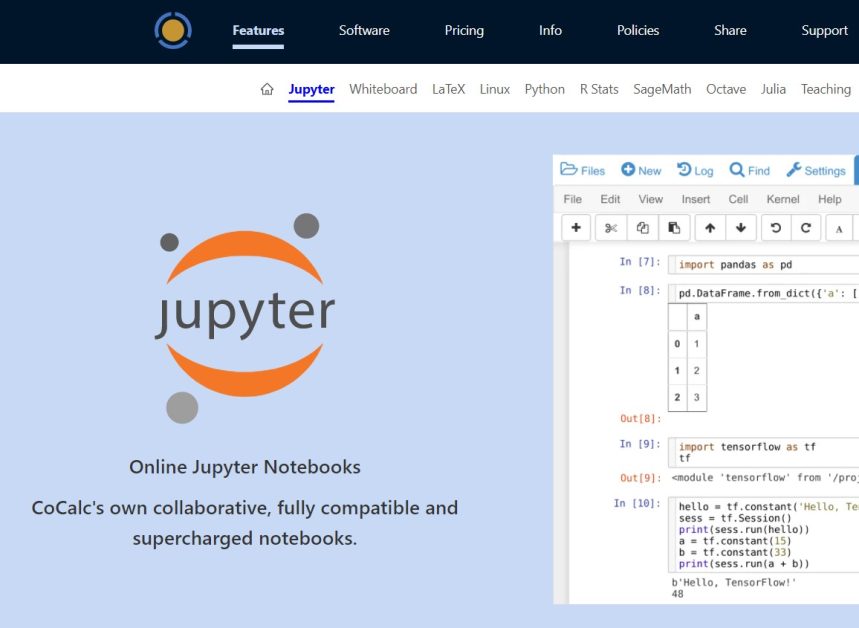The height and width of the screenshot is (628, 859).
Task: Copy selected cells in the toolbar
Action: pyautogui.click(x=641, y=227)
